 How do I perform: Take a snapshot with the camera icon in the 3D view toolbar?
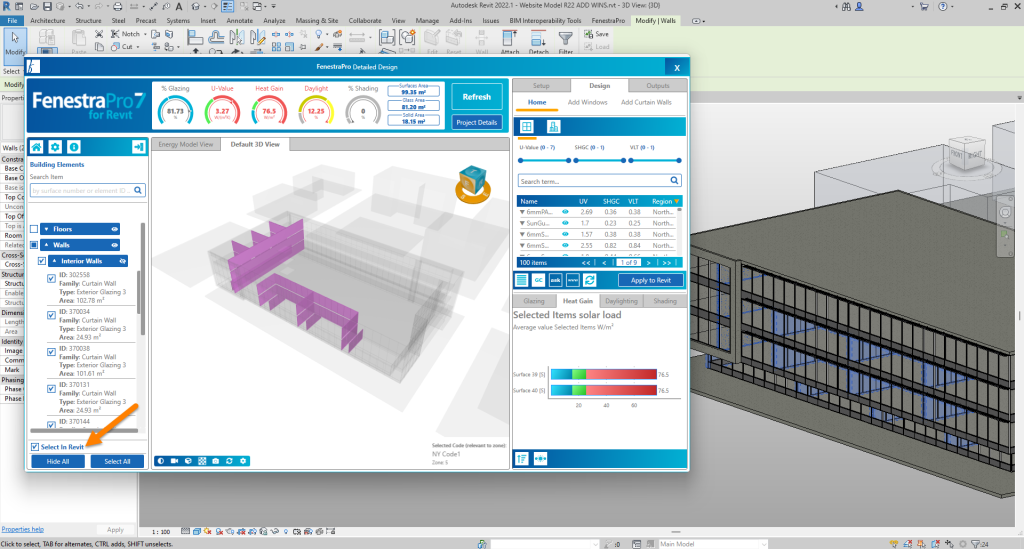click(216, 461)
